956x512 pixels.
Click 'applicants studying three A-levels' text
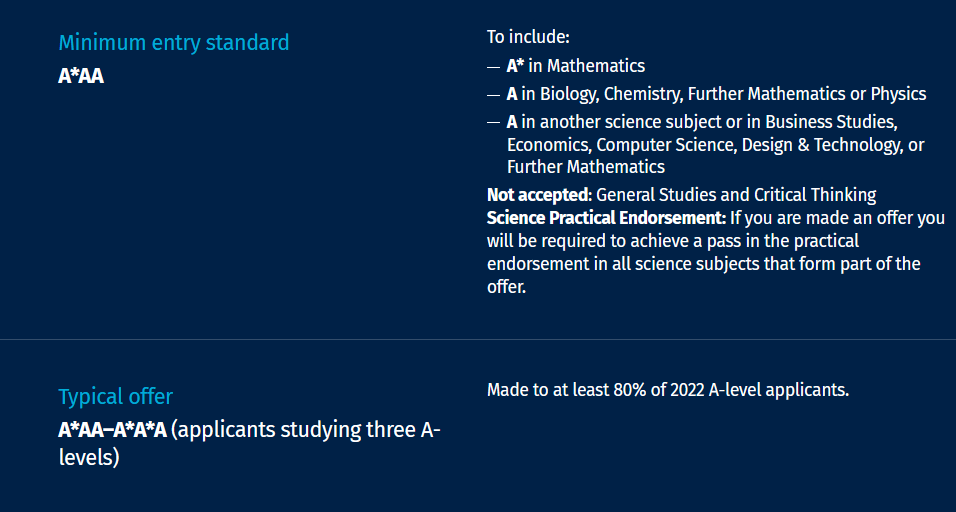click(x=249, y=444)
